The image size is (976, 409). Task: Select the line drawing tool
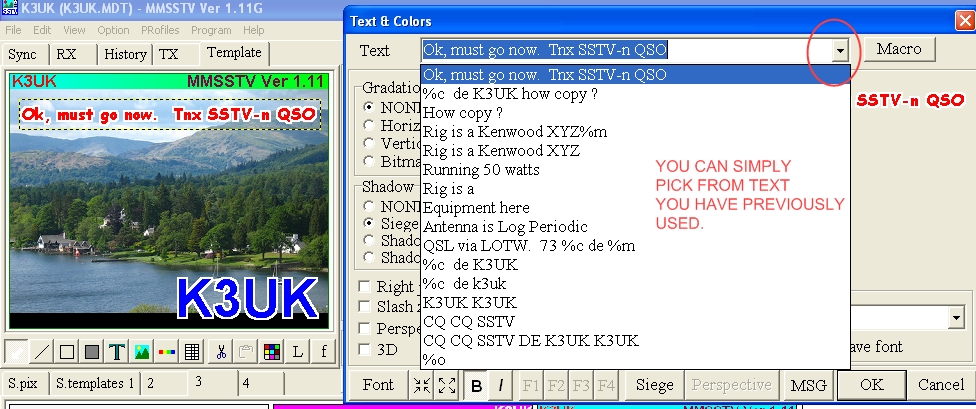pos(43,352)
